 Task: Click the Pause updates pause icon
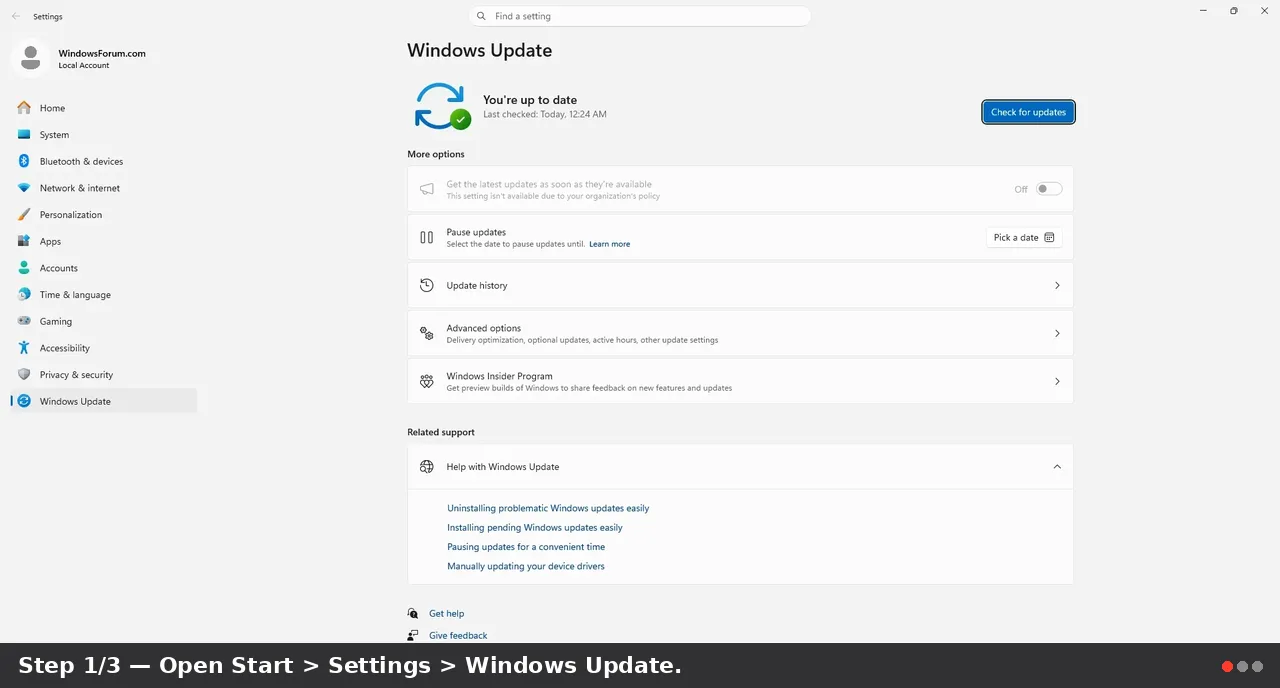[427, 238]
